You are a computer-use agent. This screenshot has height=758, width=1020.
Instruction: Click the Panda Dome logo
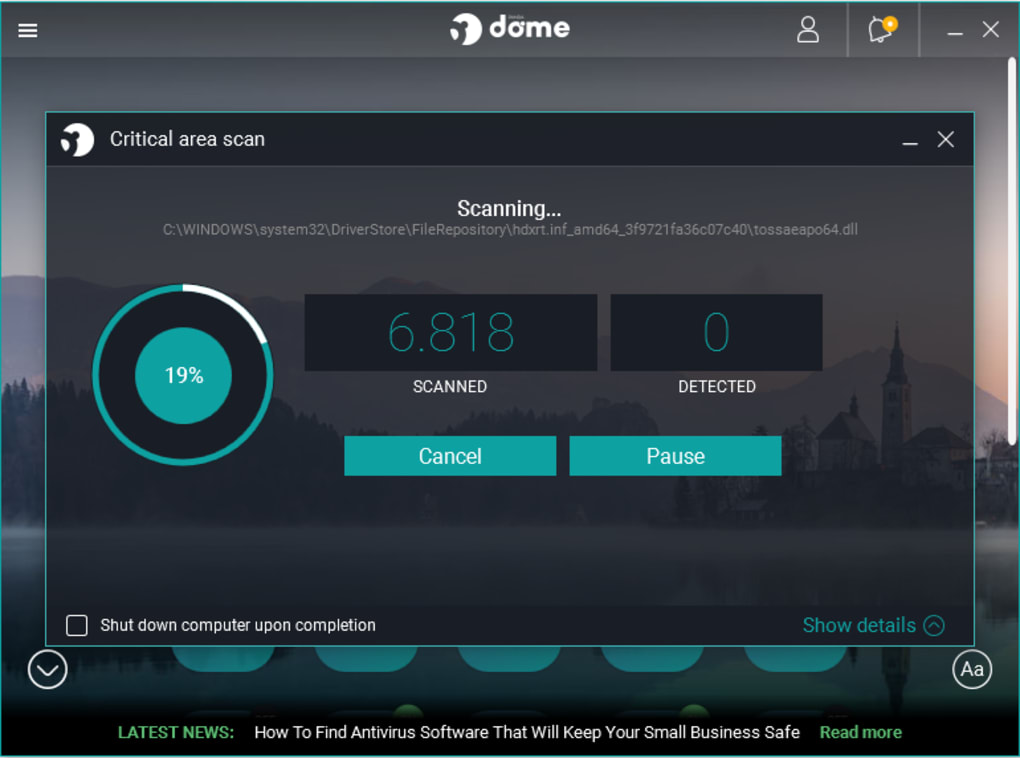[510, 29]
